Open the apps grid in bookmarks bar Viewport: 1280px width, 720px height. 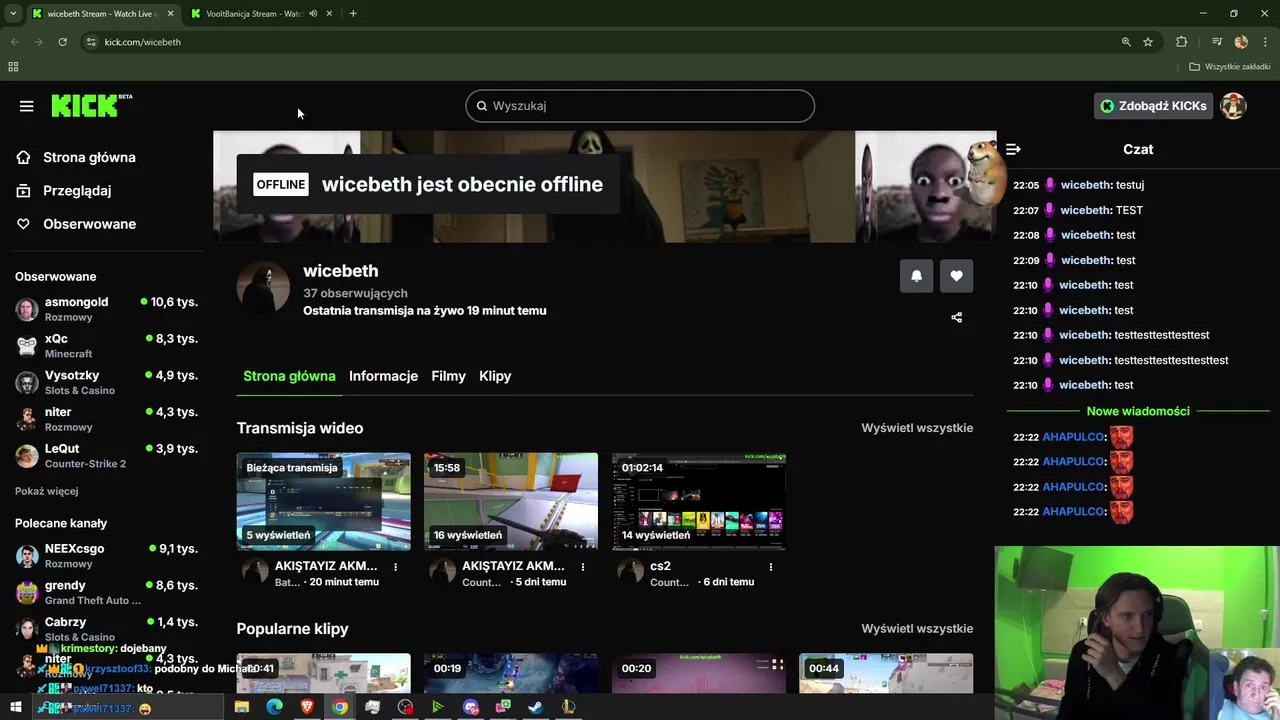[13, 67]
